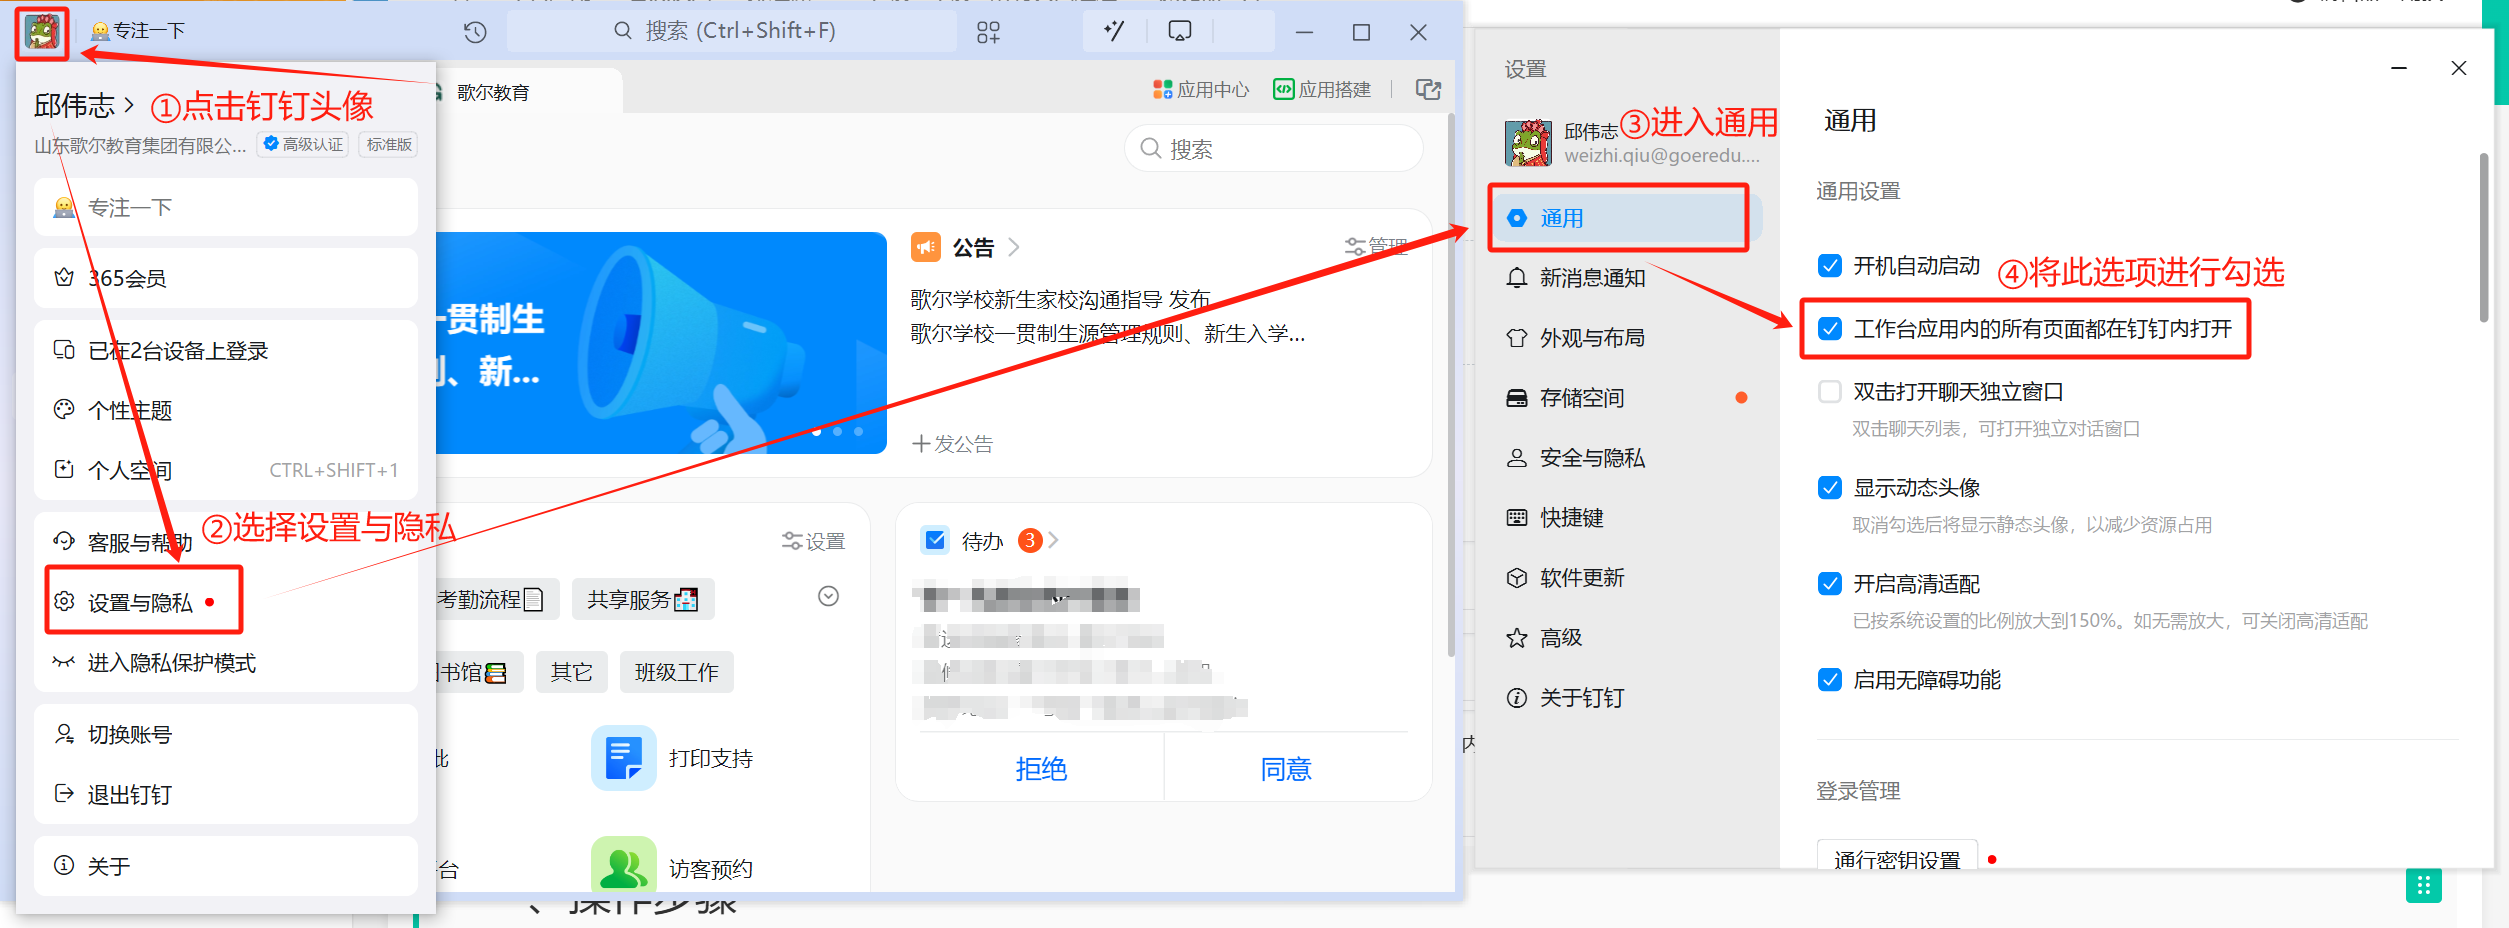Screen dimensions: 2509x928
Task: Click the green grid floating button
Action: (2423, 885)
